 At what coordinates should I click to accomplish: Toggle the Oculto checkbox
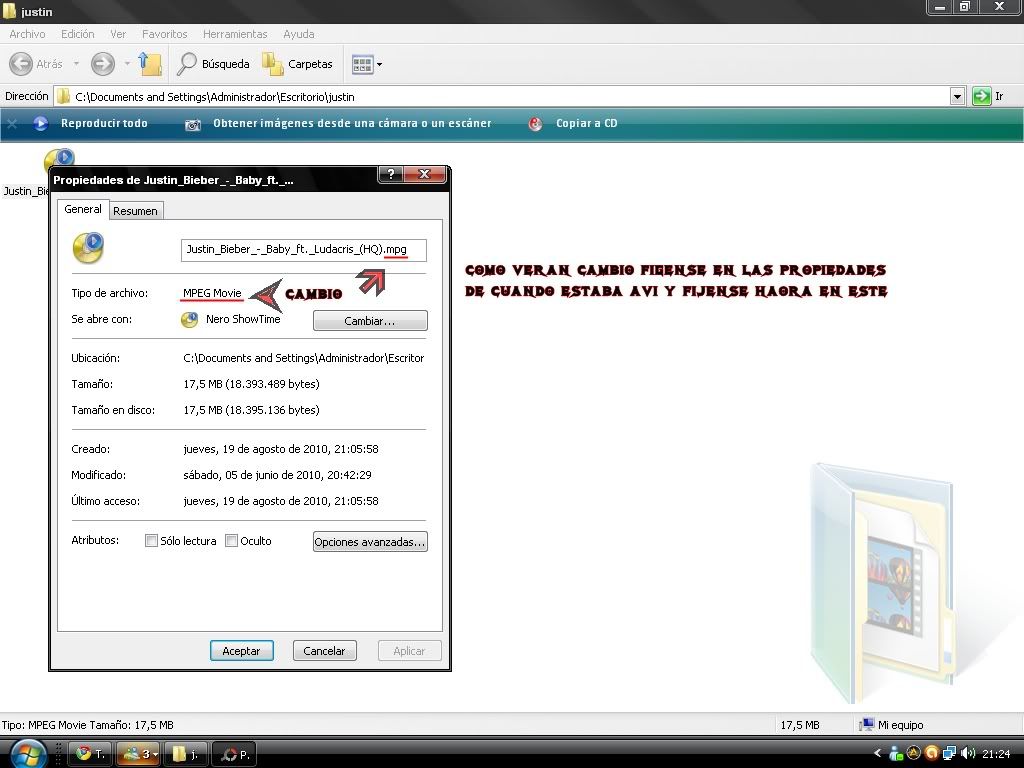click(x=231, y=541)
